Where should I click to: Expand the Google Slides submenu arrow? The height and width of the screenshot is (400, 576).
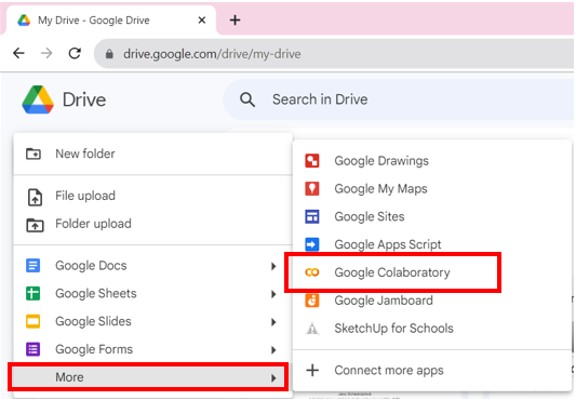[273, 322]
